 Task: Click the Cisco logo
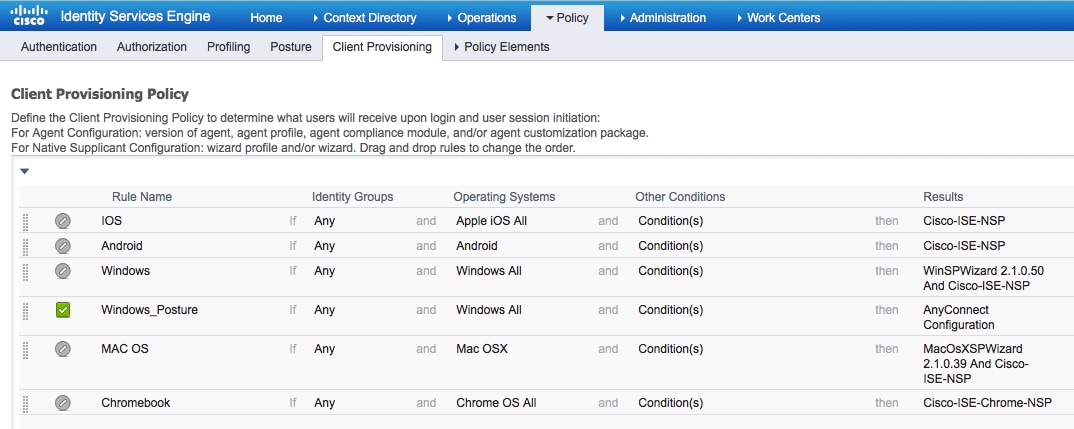tap(29, 15)
